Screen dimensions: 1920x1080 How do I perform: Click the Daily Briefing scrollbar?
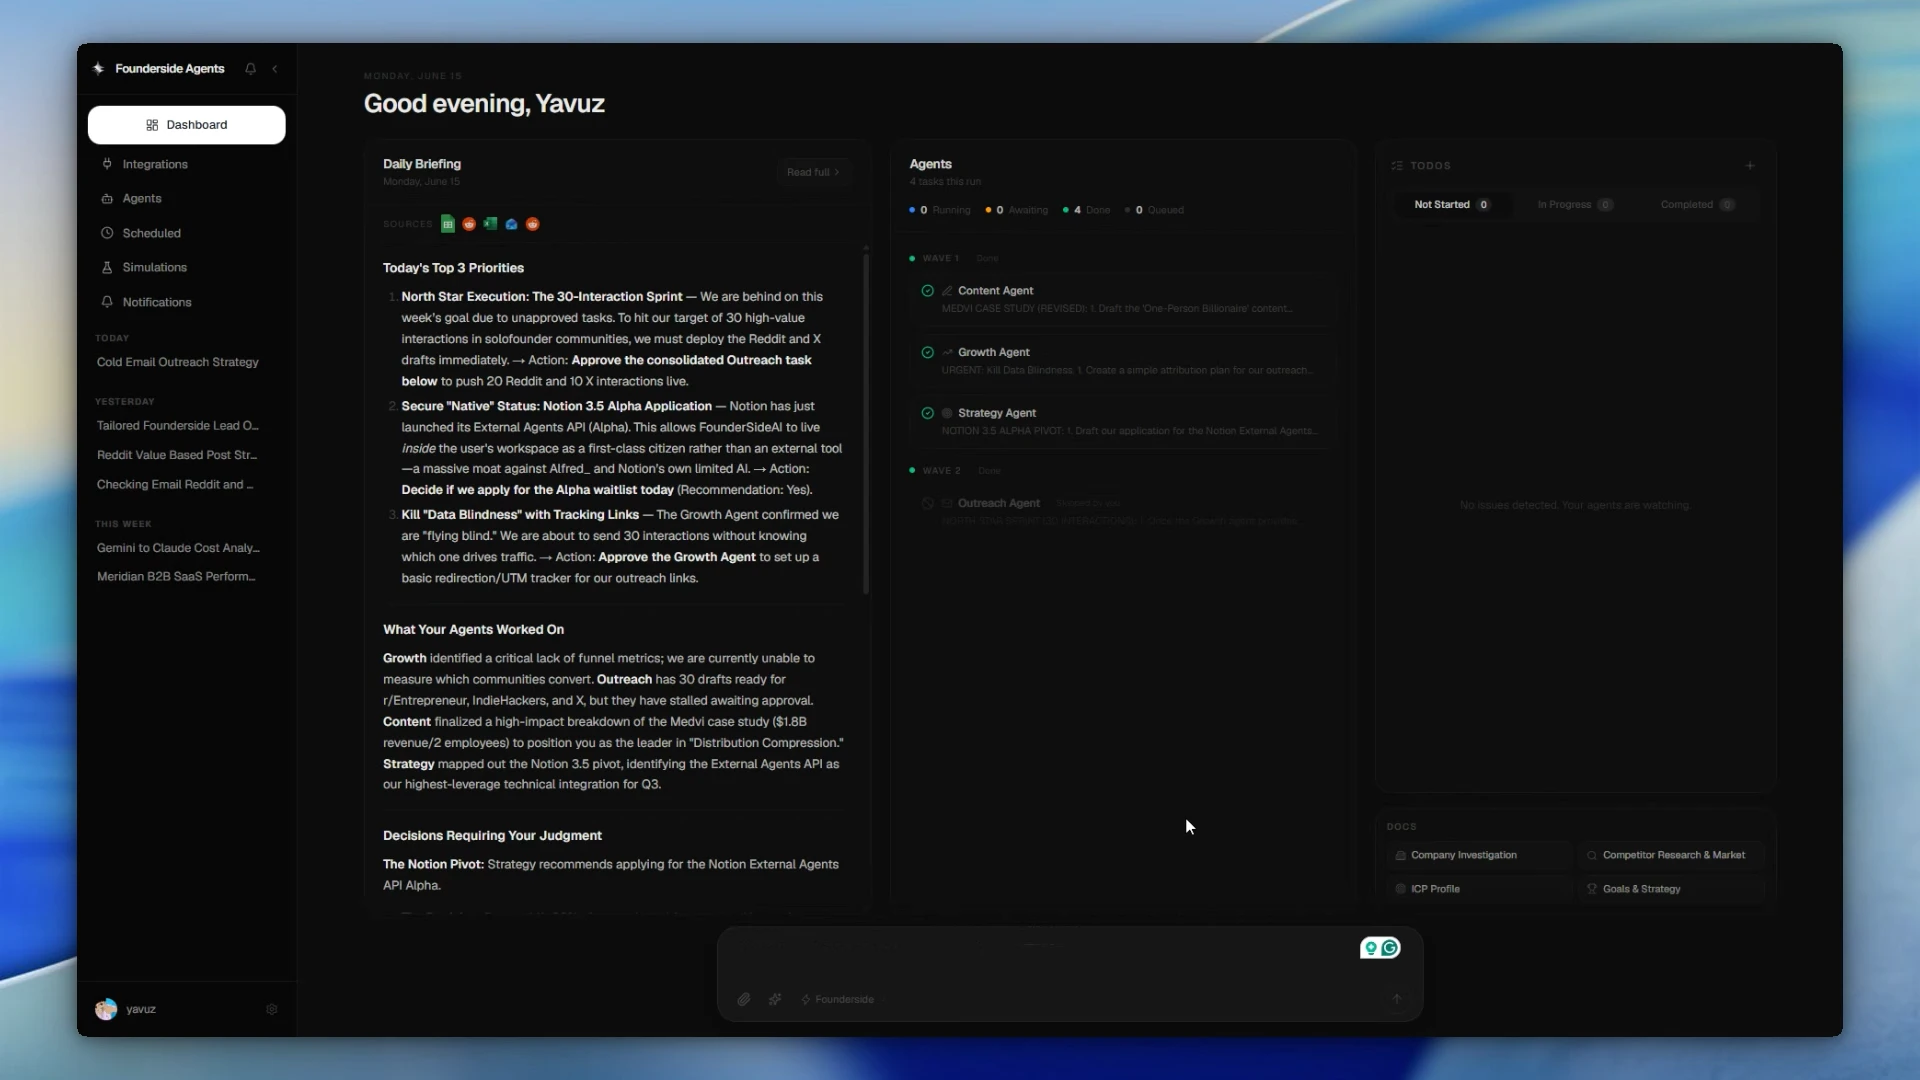tap(866, 422)
